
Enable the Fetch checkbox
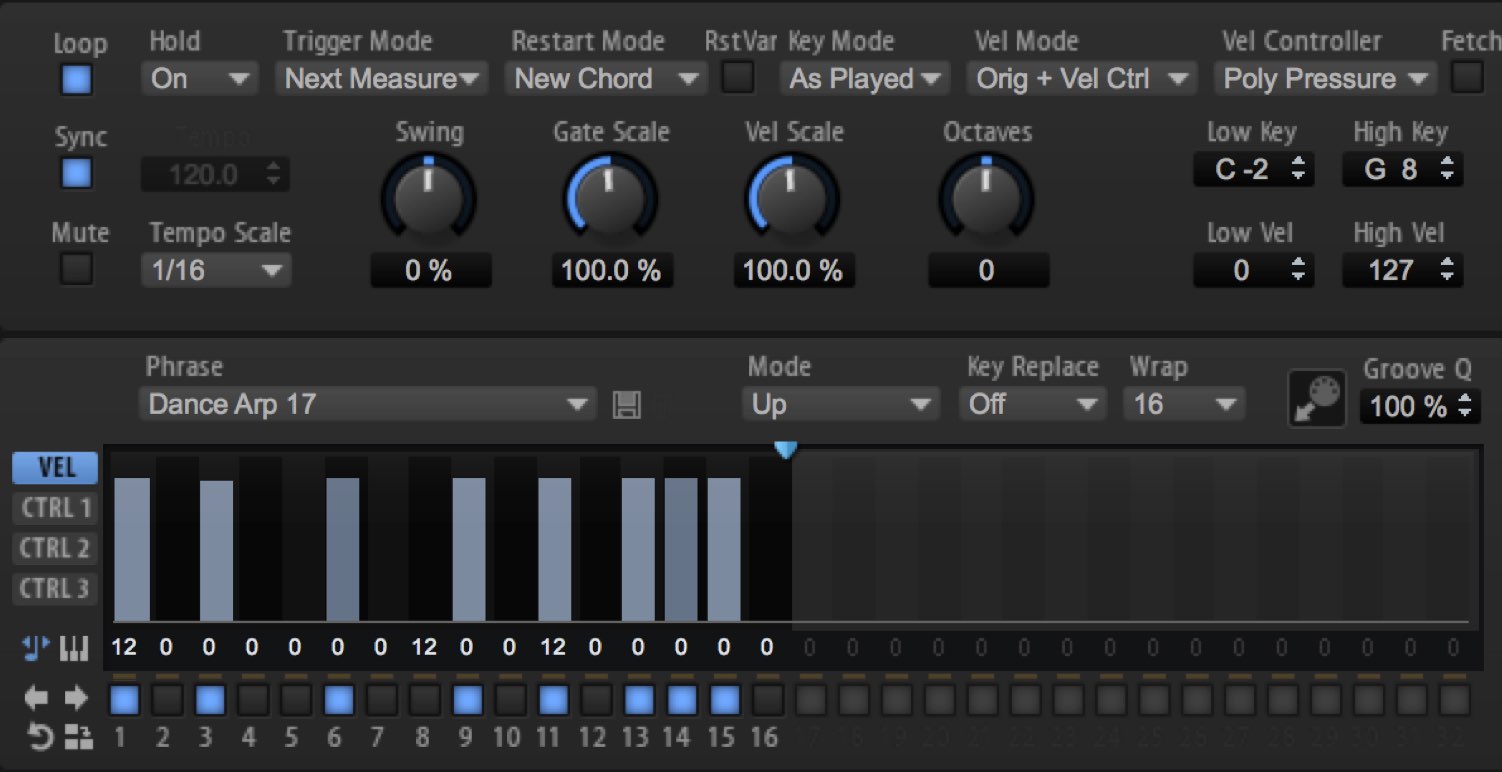tap(1467, 77)
